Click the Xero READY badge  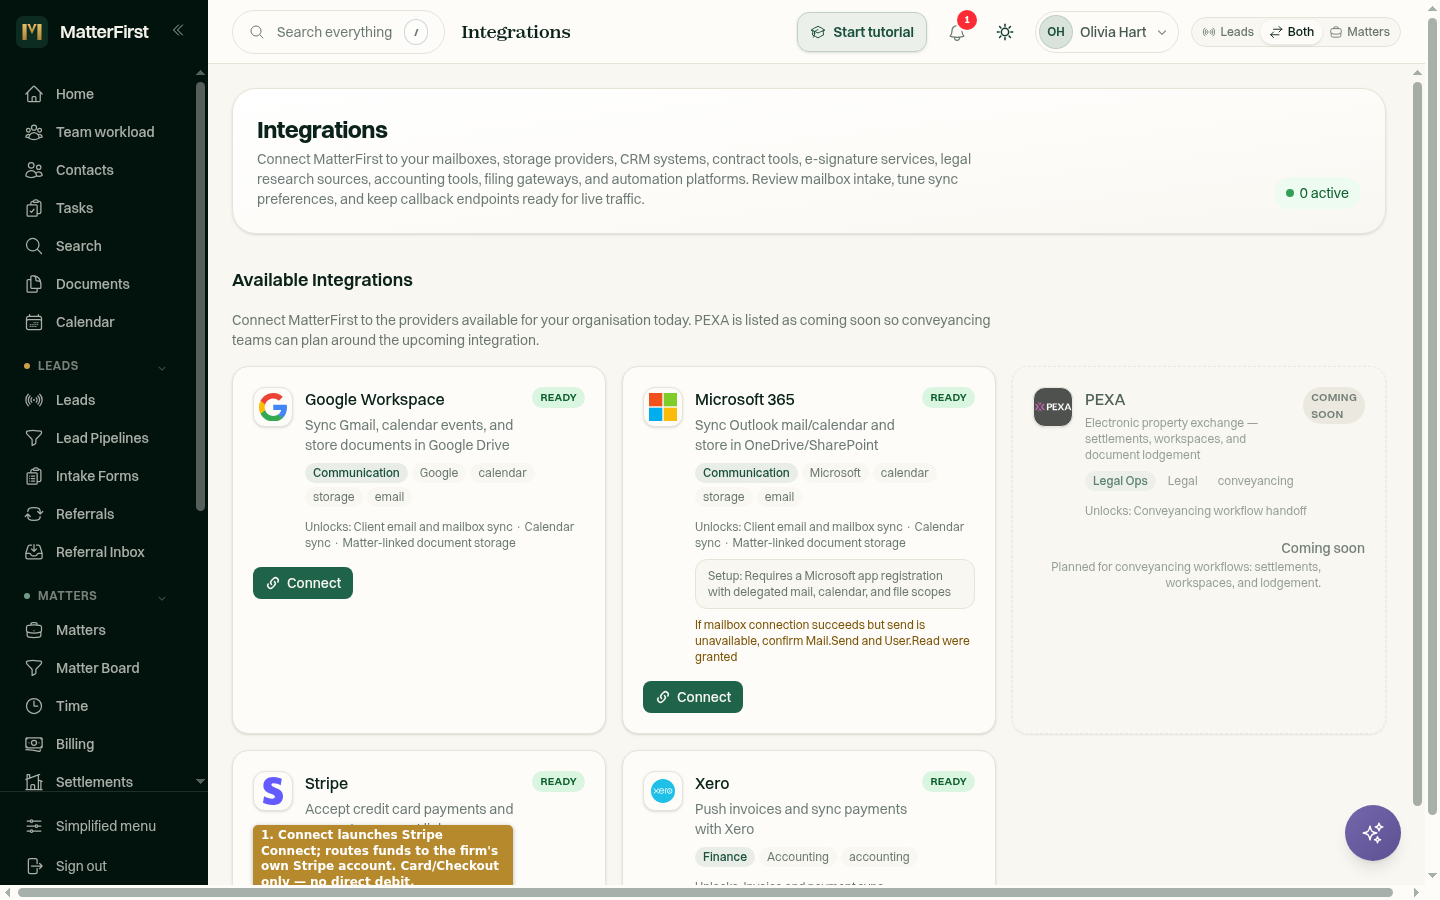pyautogui.click(x=948, y=781)
